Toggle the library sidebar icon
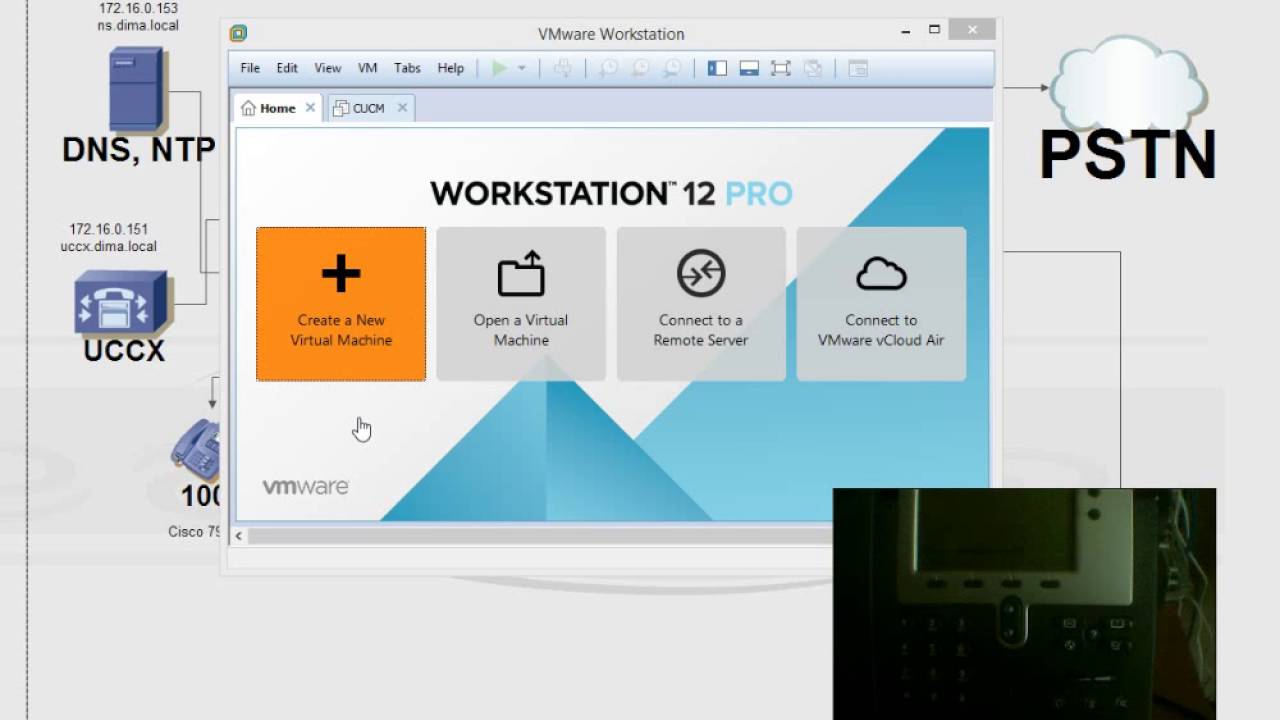Viewport: 1280px width, 720px height. [717, 68]
